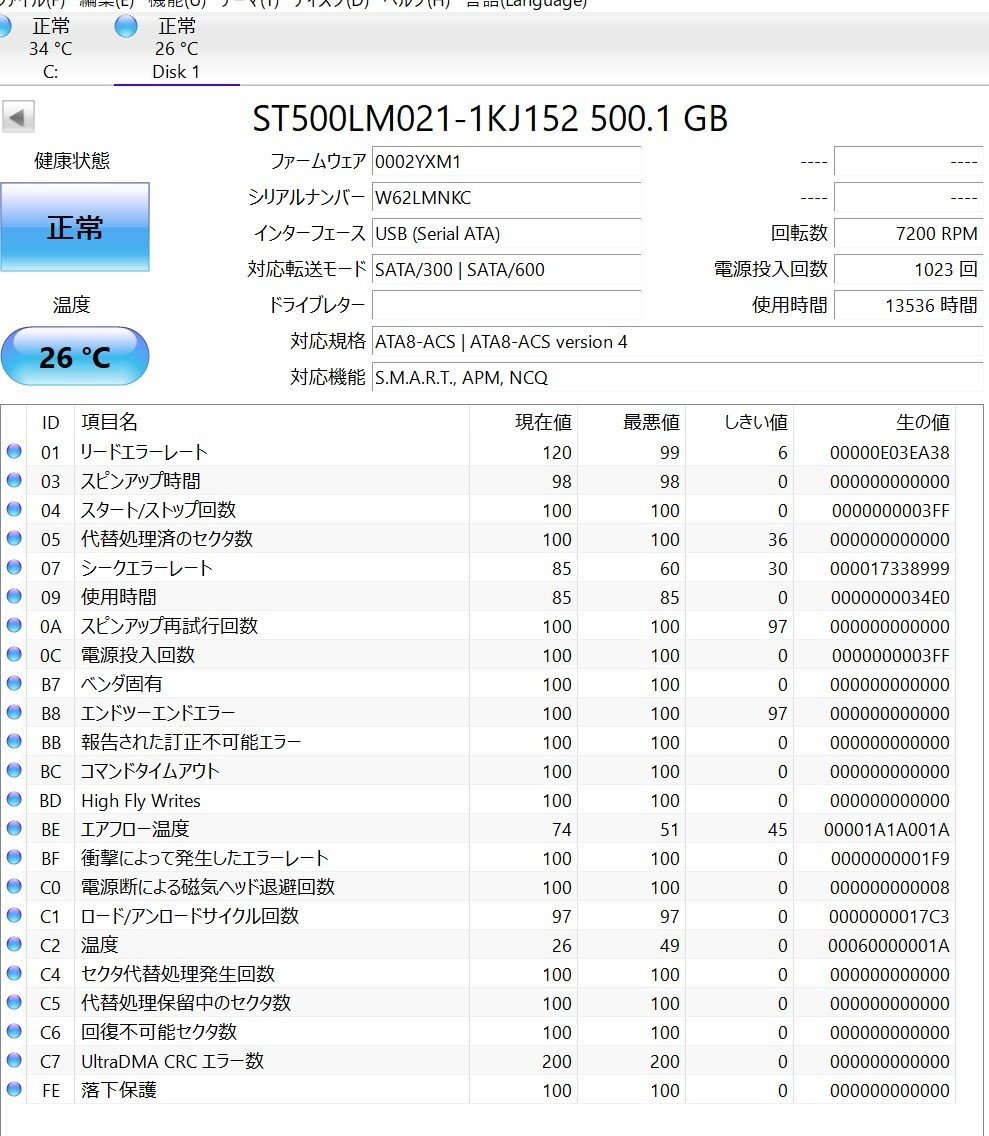The width and height of the screenshot is (989, 1136).
Task: Click the status icon for エアフロー温度
Action: [x=14, y=829]
